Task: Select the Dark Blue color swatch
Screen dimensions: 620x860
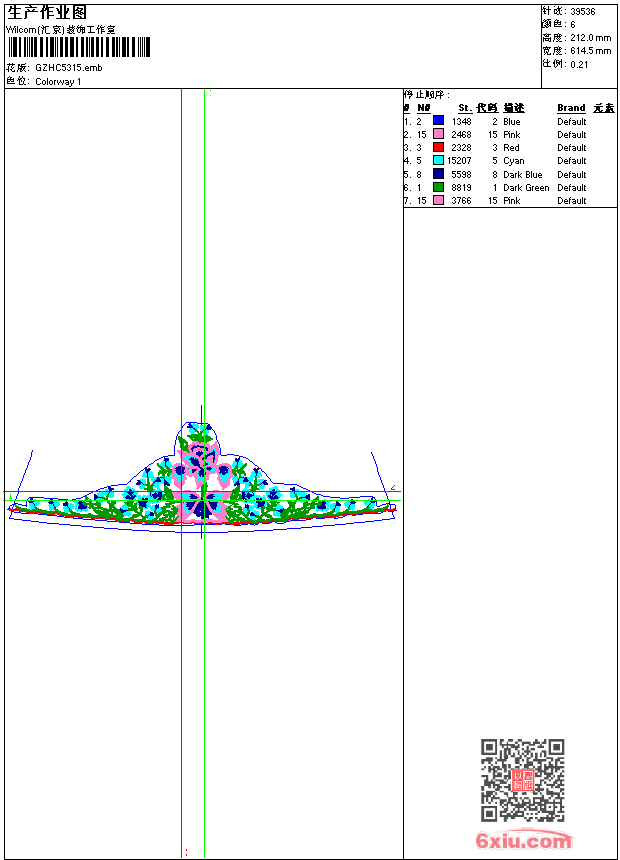Action: click(x=438, y=174)
